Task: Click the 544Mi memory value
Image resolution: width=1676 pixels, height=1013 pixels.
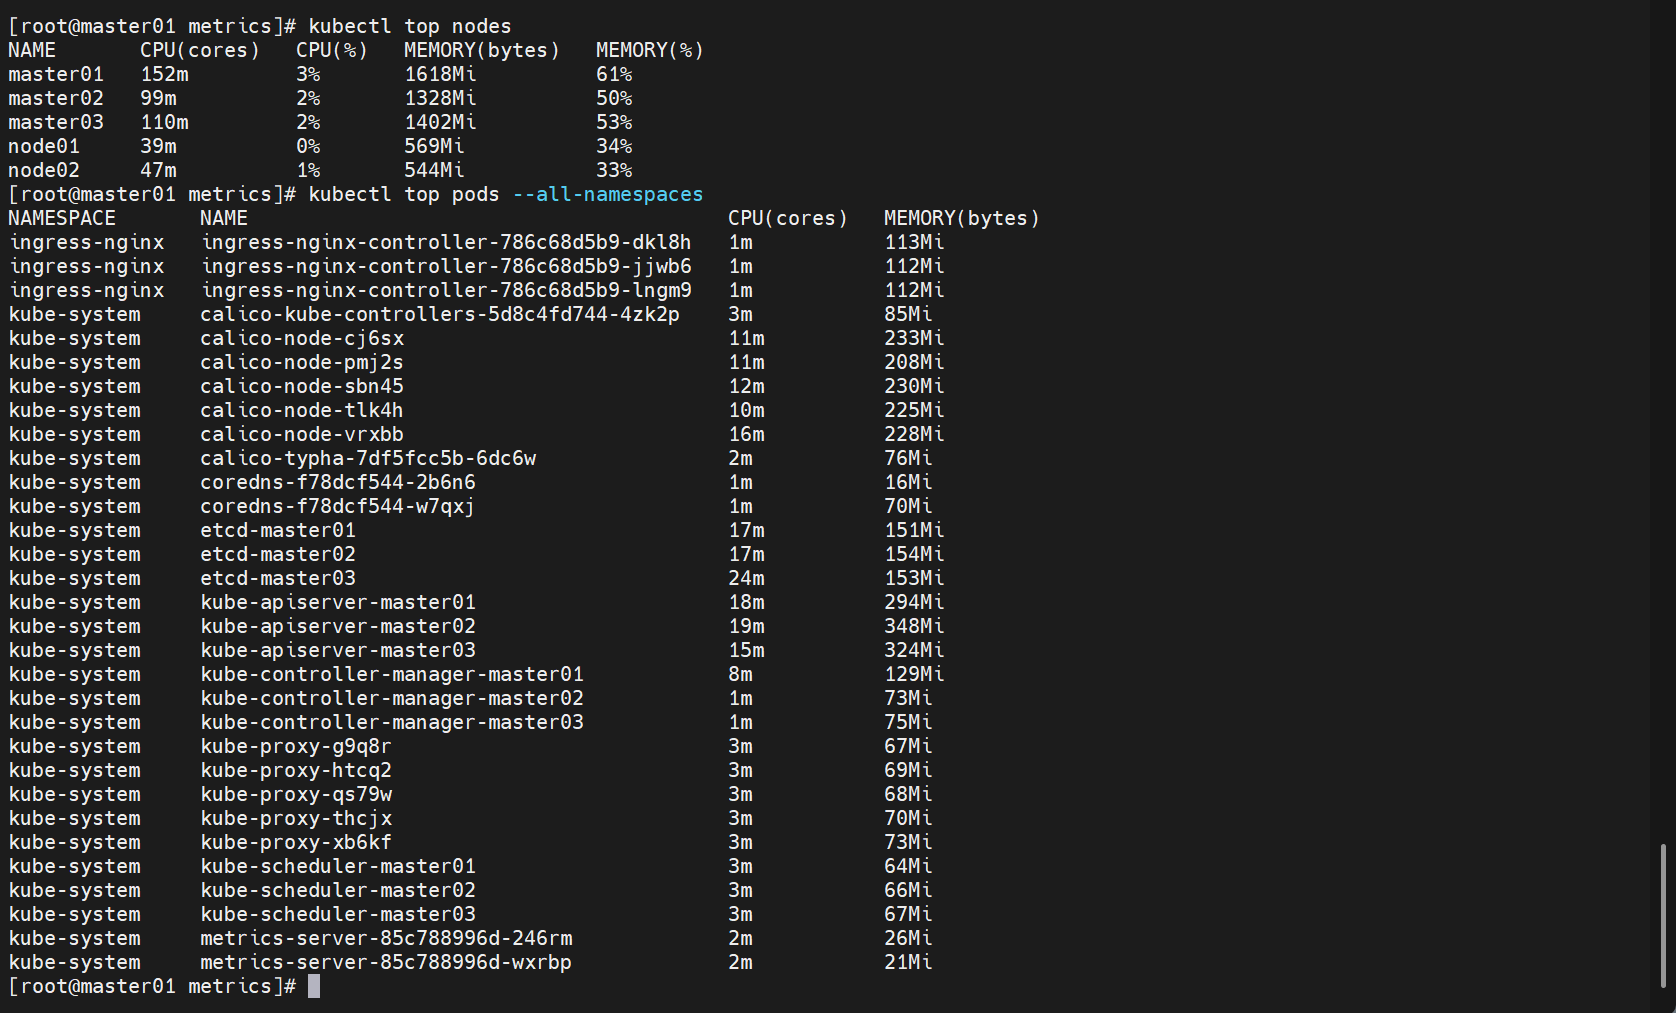Action: [434, 170]
